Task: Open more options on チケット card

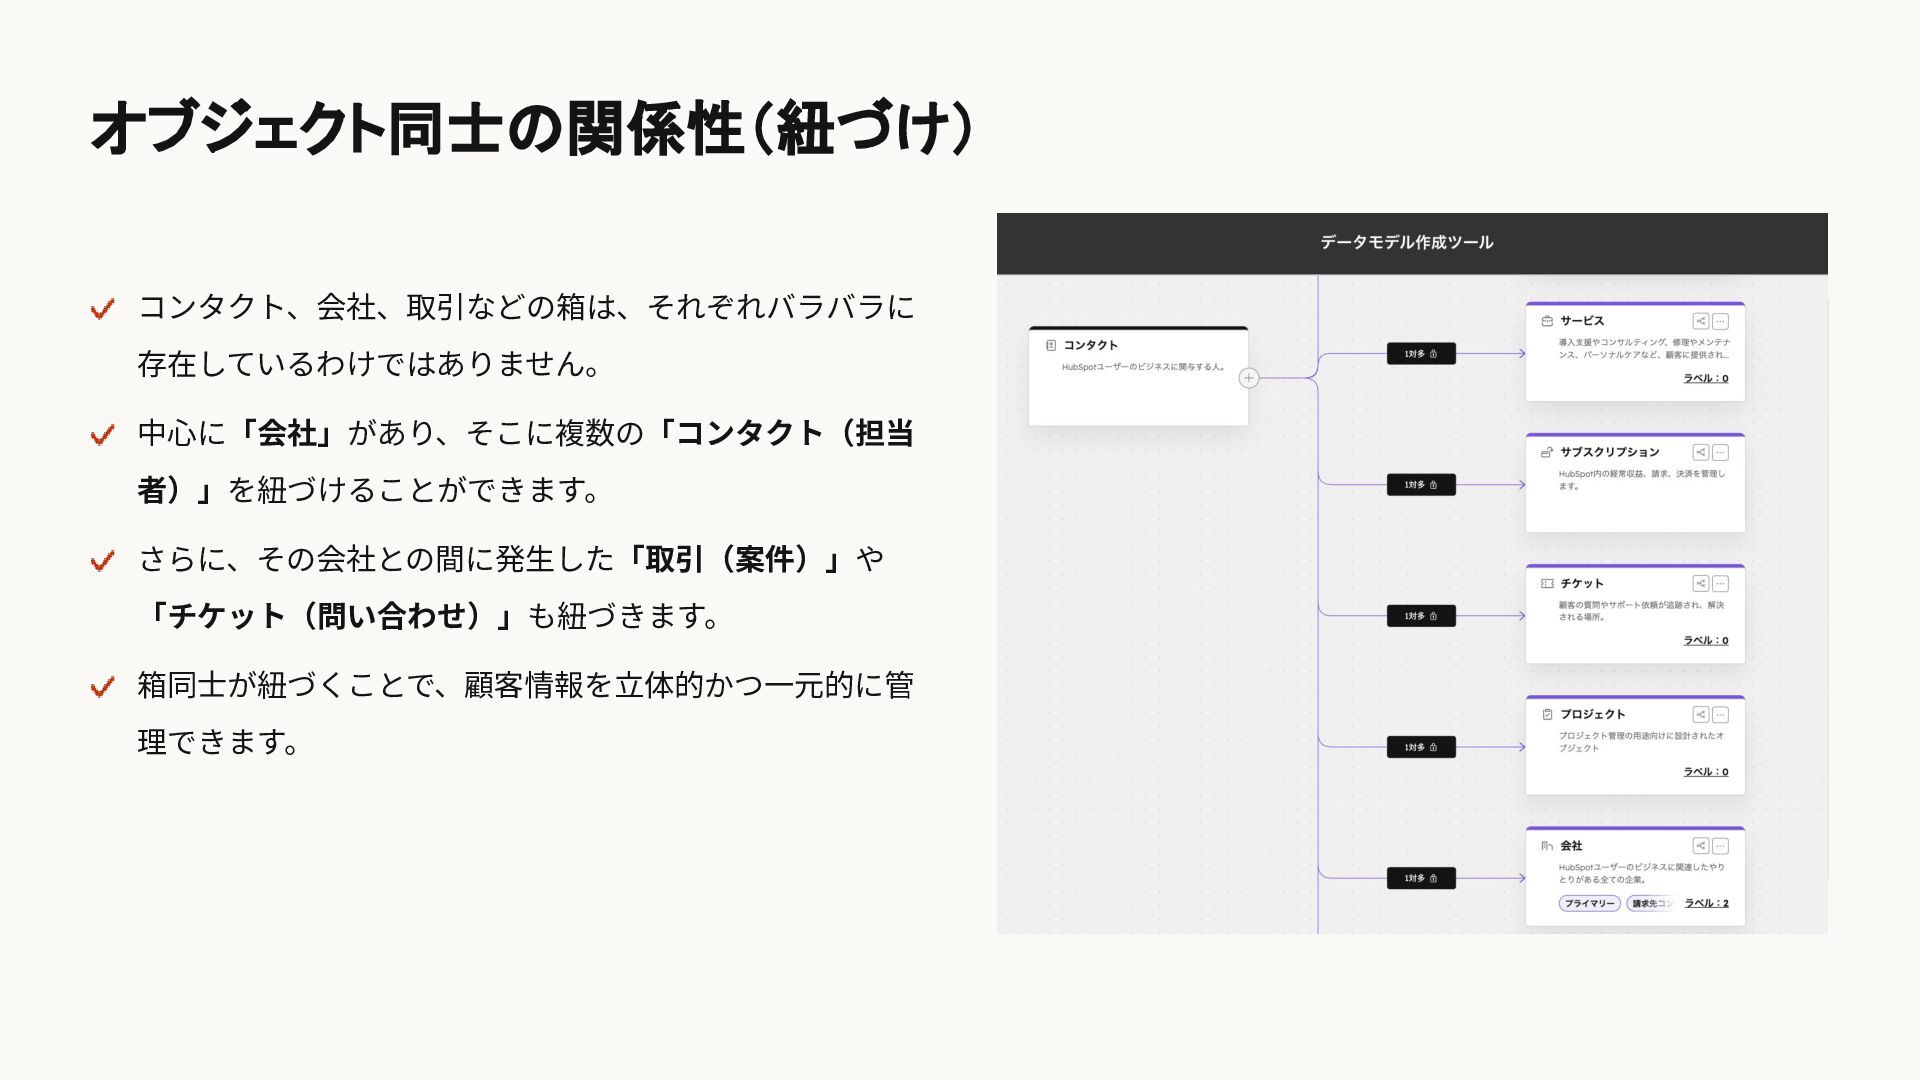Action: (1720, 583)
